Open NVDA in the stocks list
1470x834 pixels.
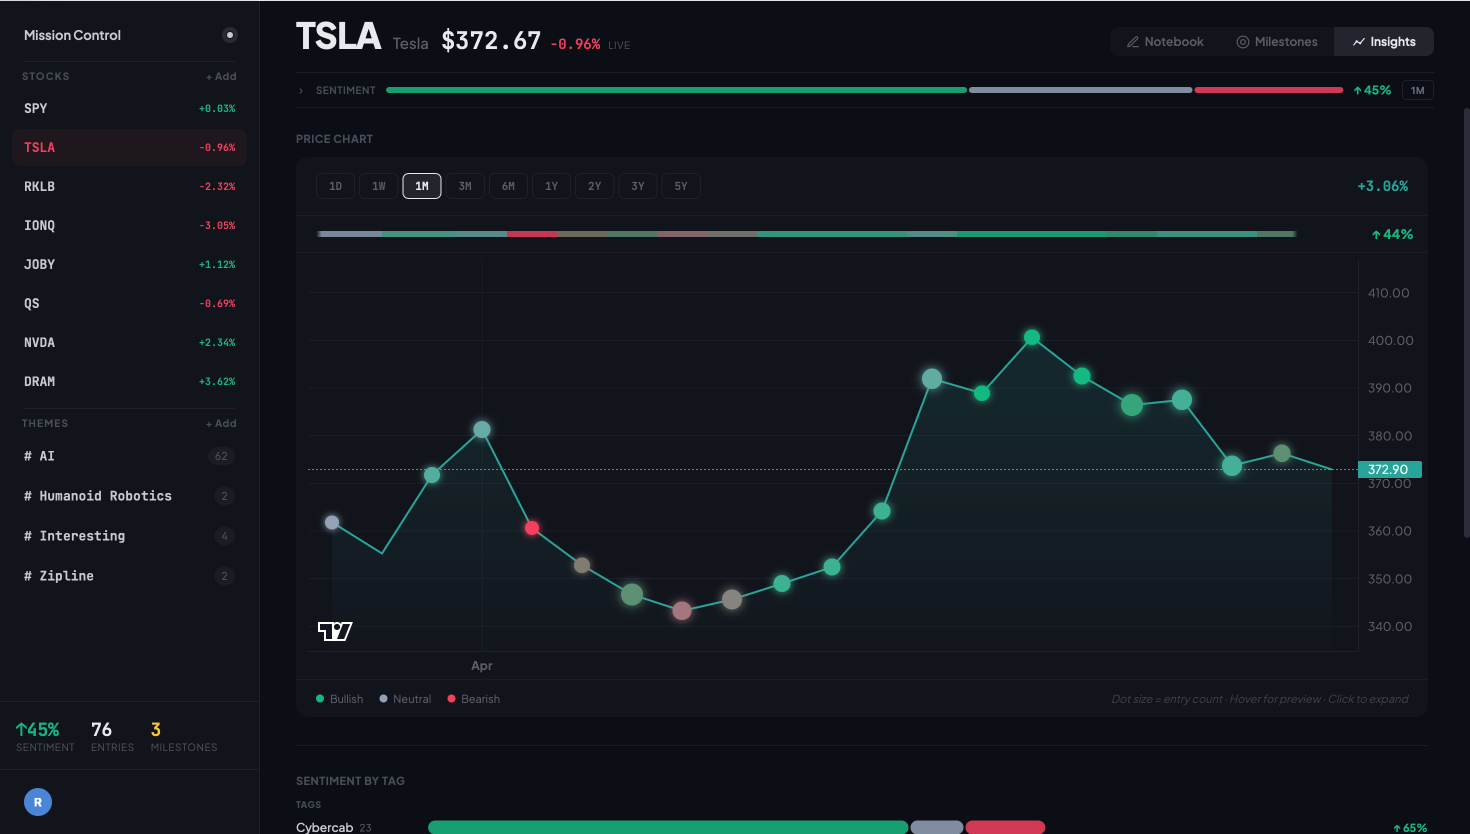(129, 342)
